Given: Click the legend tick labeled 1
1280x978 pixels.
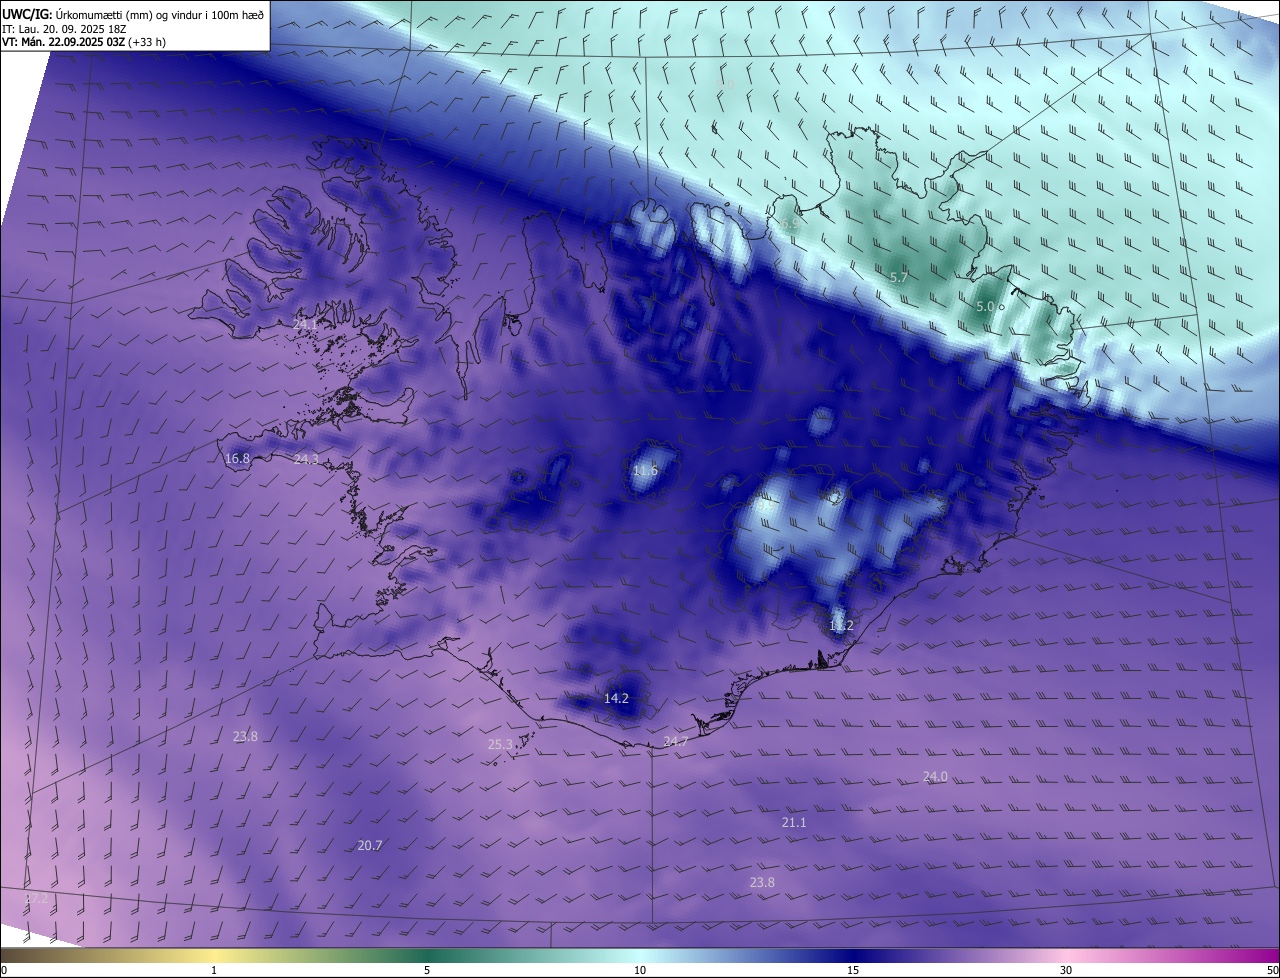Looking at the screenshot, I should [x=214, y=970].
